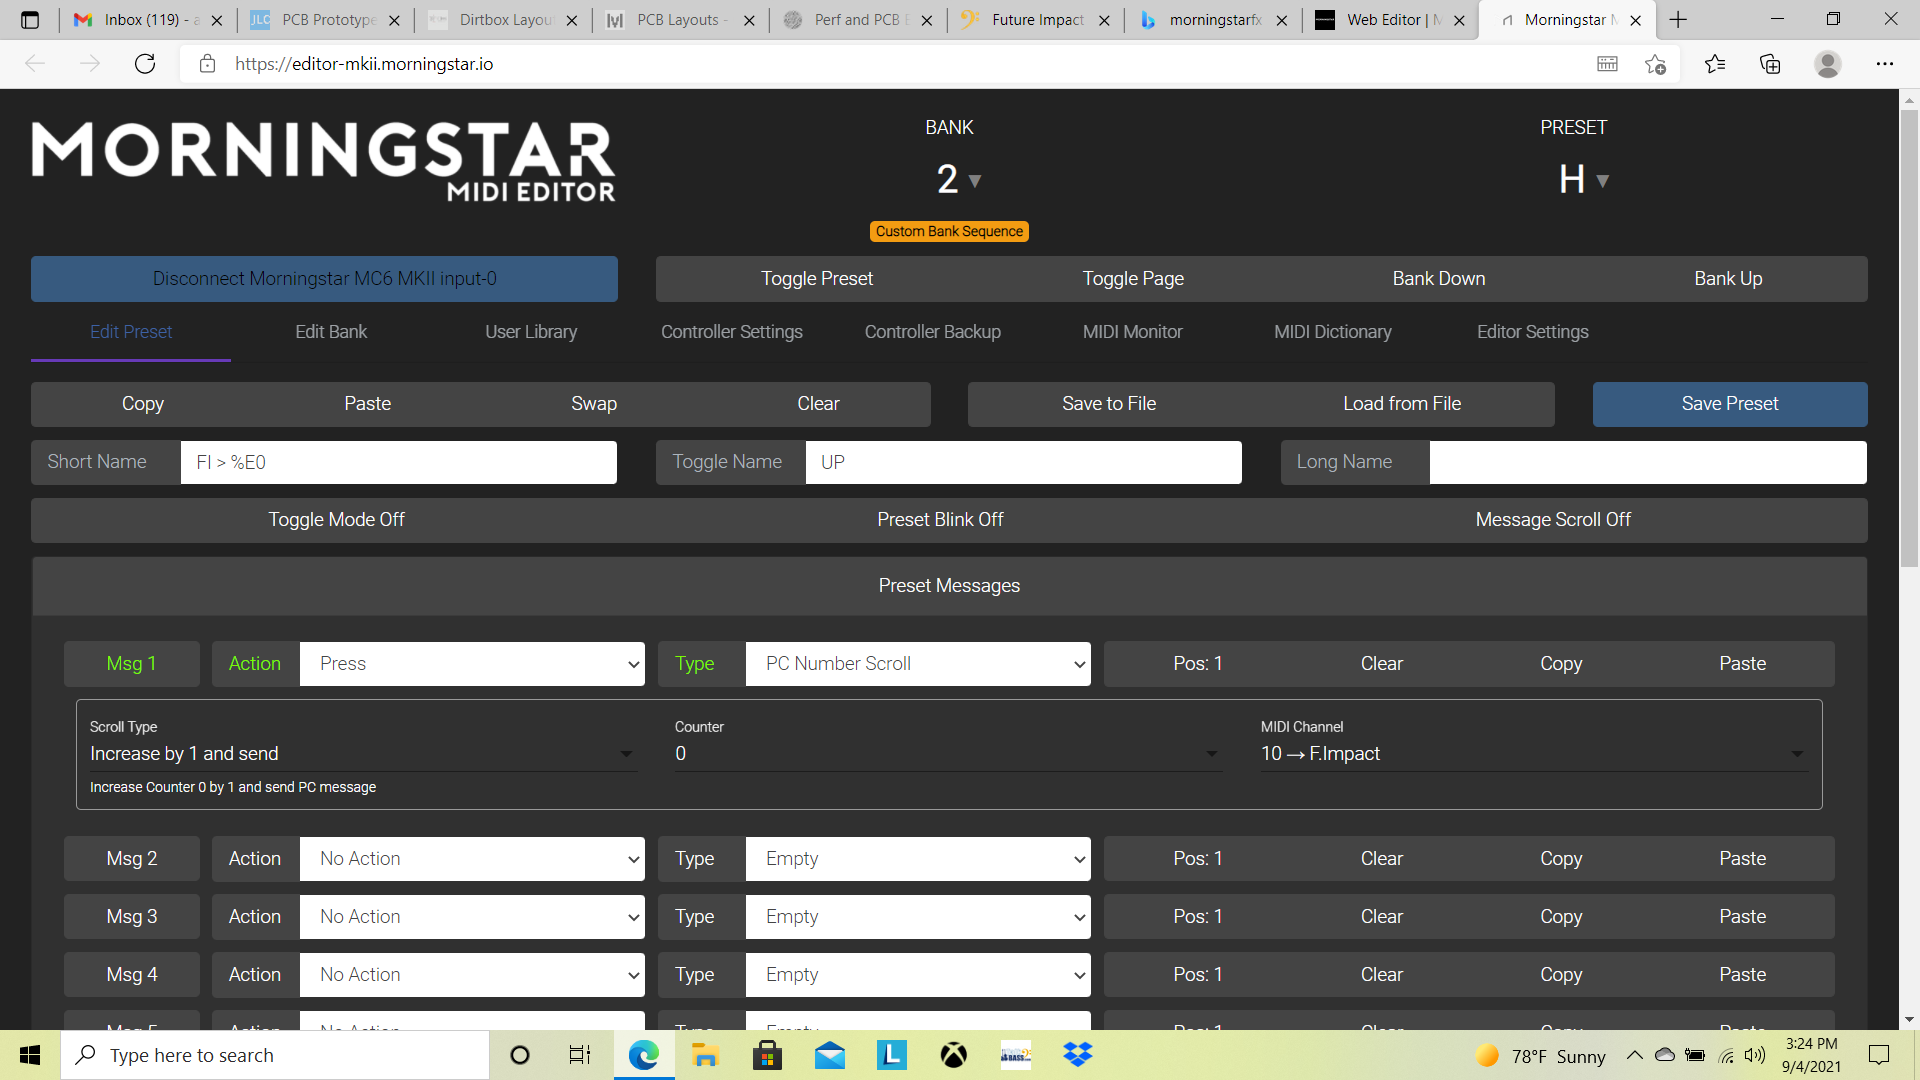This screenshot has width=1920, height=1080.
Task: Click the browser forward arrow
Action: point(90,64)
